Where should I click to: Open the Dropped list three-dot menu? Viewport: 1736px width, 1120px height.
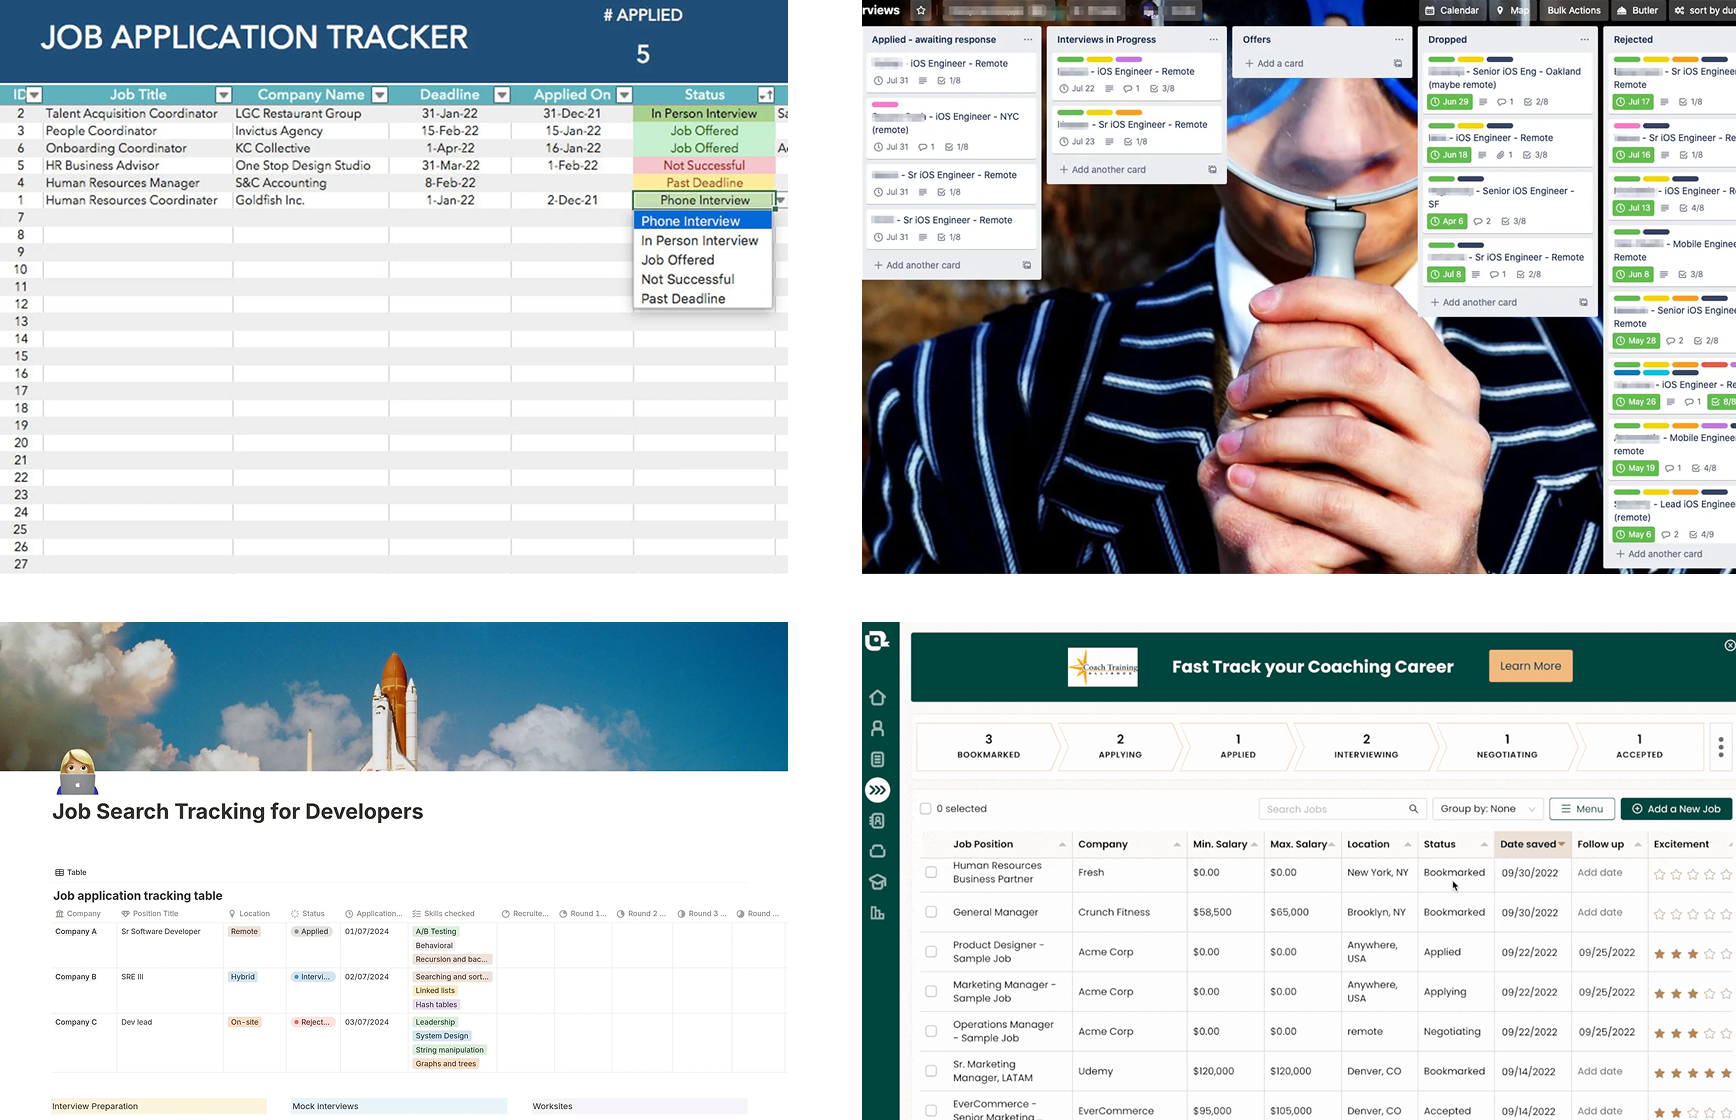[x=1584, y=40]
